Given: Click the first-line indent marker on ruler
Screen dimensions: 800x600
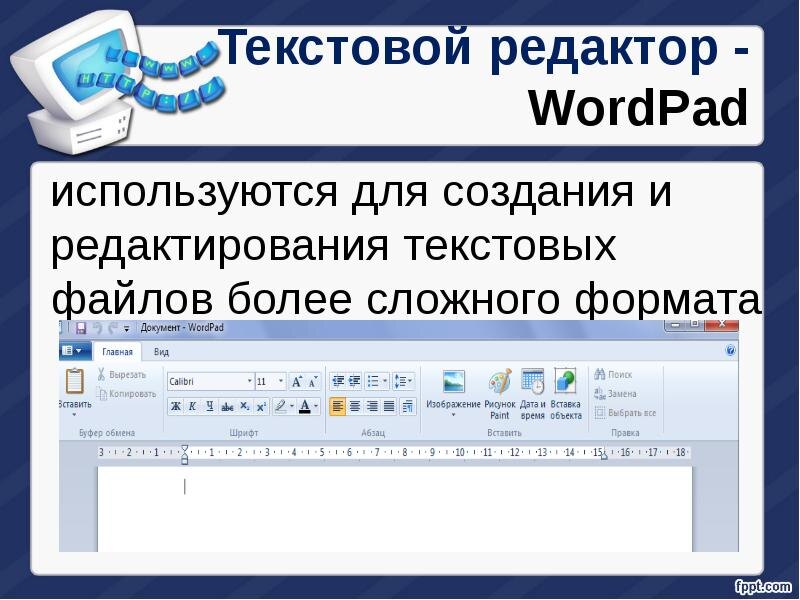Looking at the screenshot, I should (185, 449).
